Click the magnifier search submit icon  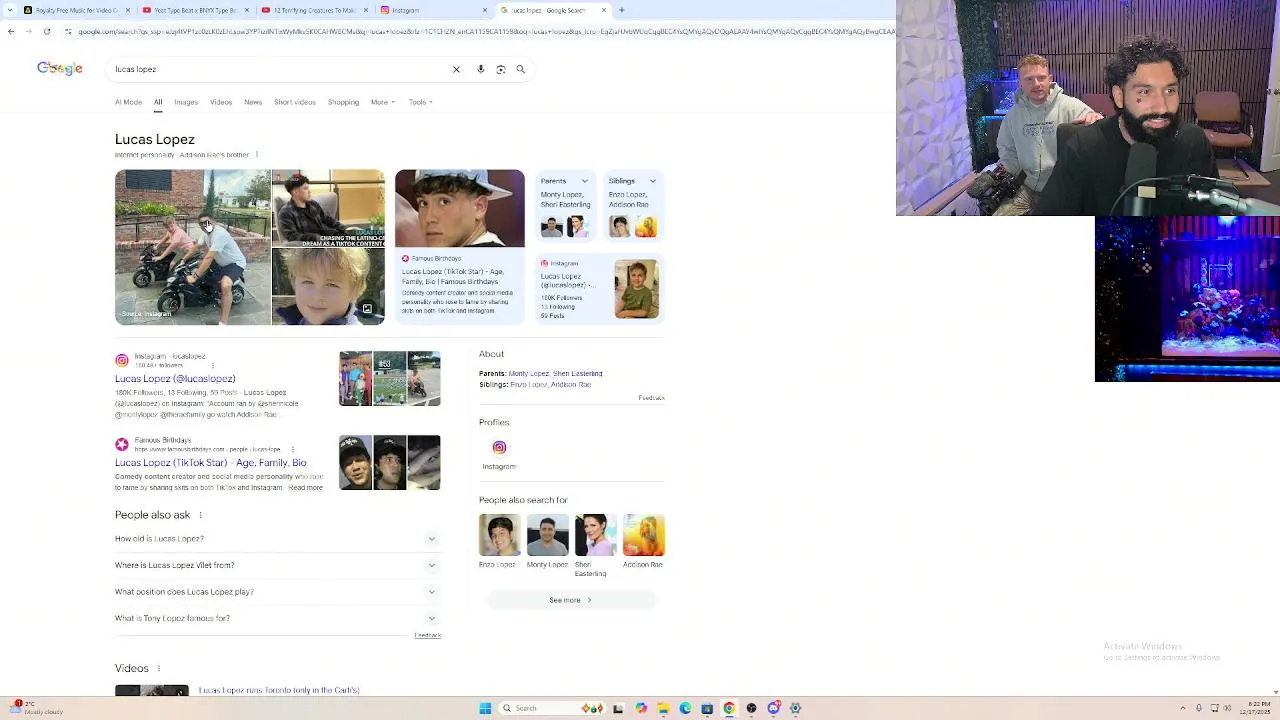[520, 70]
